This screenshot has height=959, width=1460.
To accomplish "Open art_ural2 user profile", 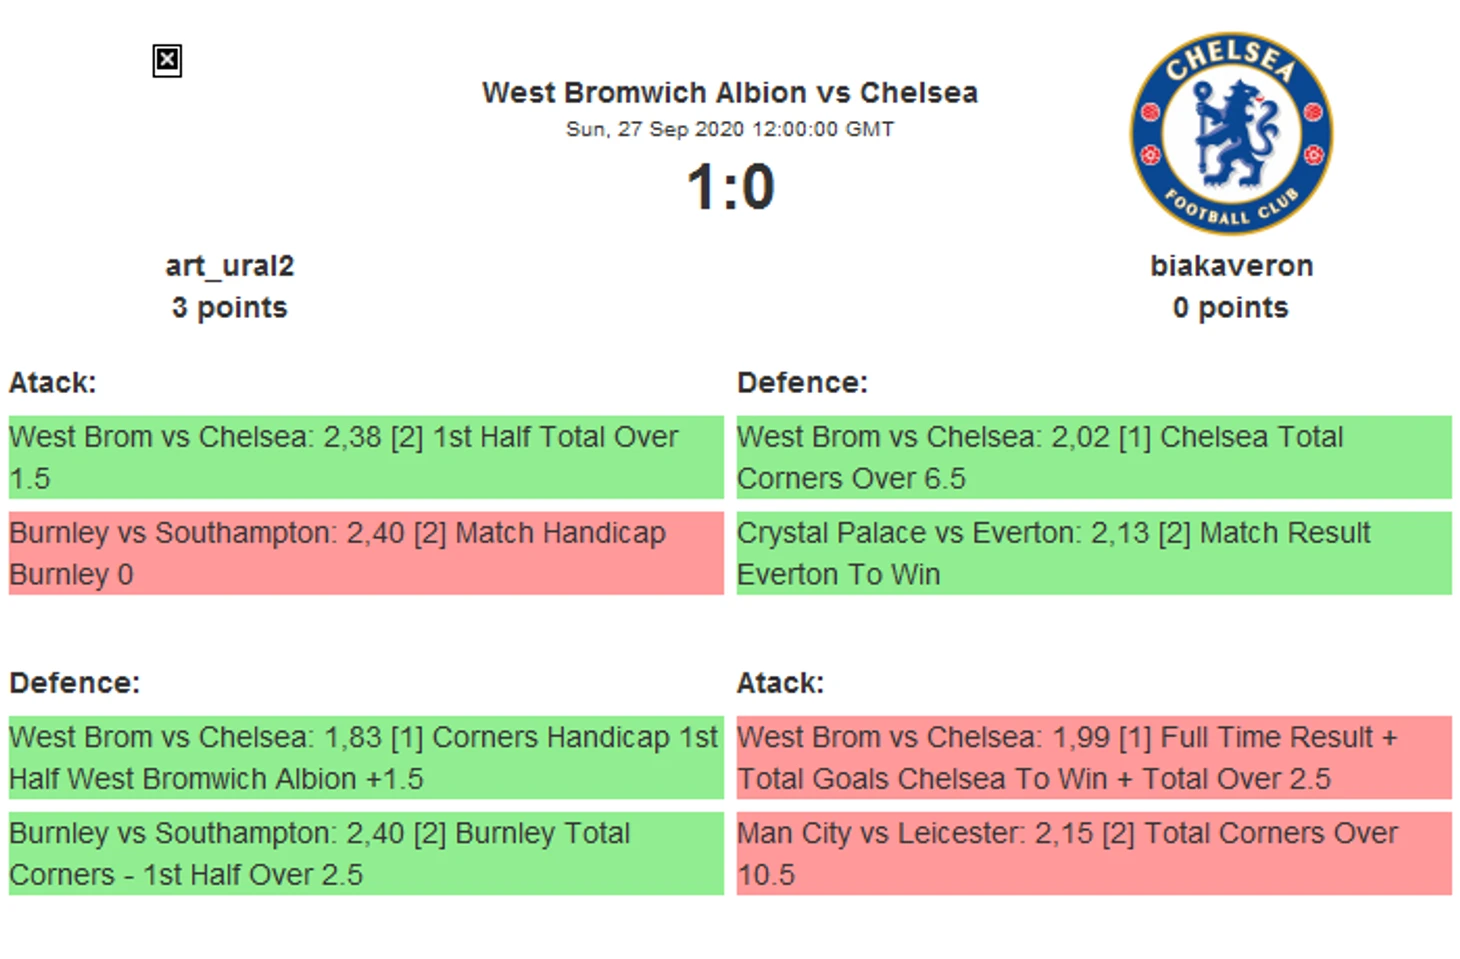I will pos(229,266).
